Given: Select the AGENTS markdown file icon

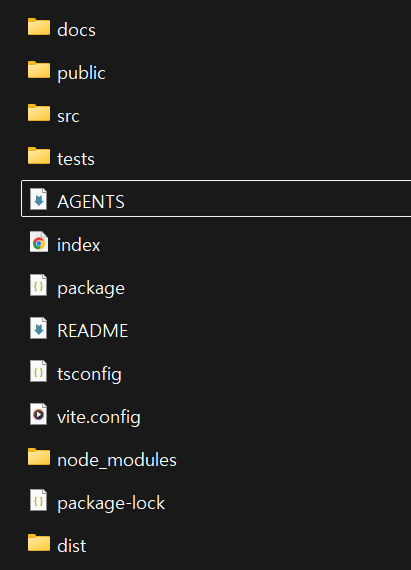Looking at the screenshot, I should [39, 199].
